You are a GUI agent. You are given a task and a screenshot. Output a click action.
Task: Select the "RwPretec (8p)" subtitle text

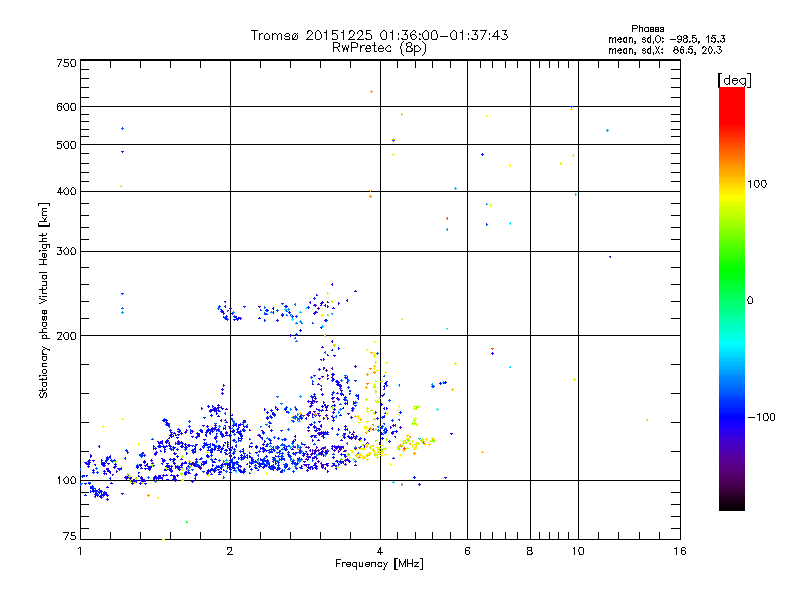coord(379,48)
